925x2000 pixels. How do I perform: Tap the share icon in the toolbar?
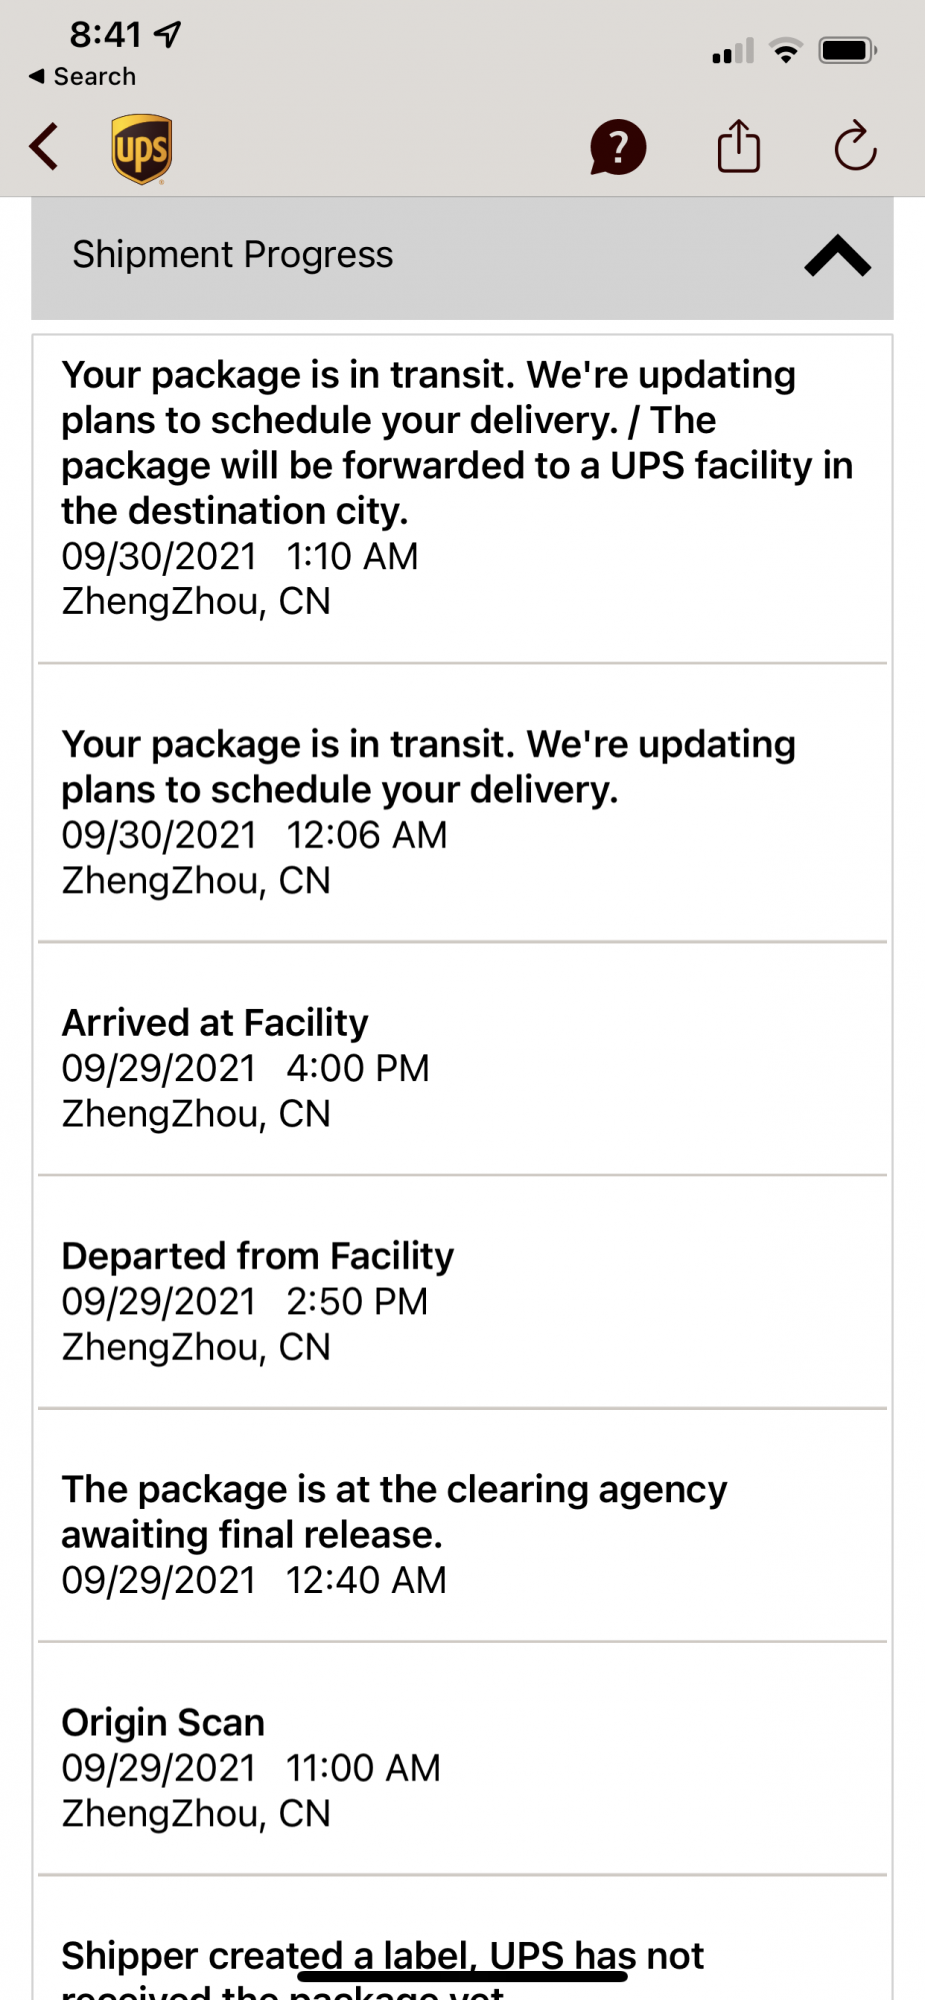[739, 146]
